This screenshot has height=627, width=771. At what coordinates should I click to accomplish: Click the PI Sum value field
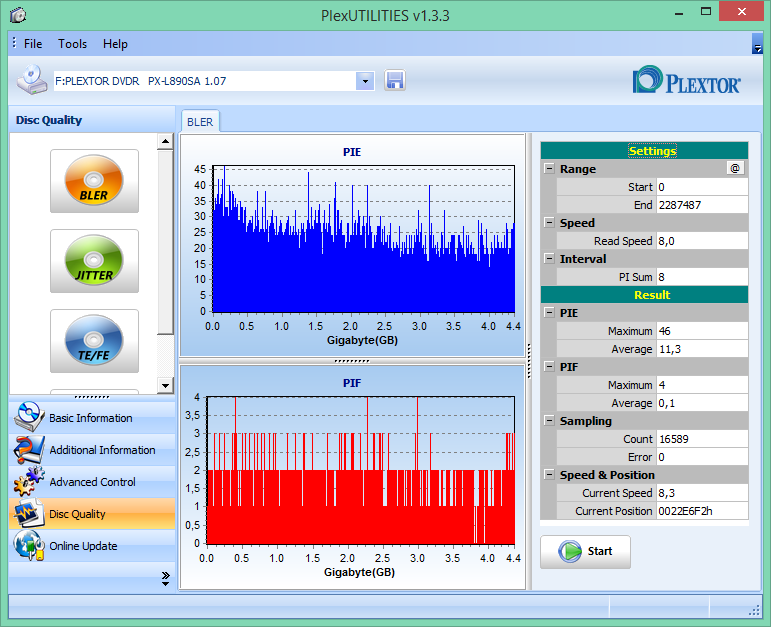click(x=702, y=277)
